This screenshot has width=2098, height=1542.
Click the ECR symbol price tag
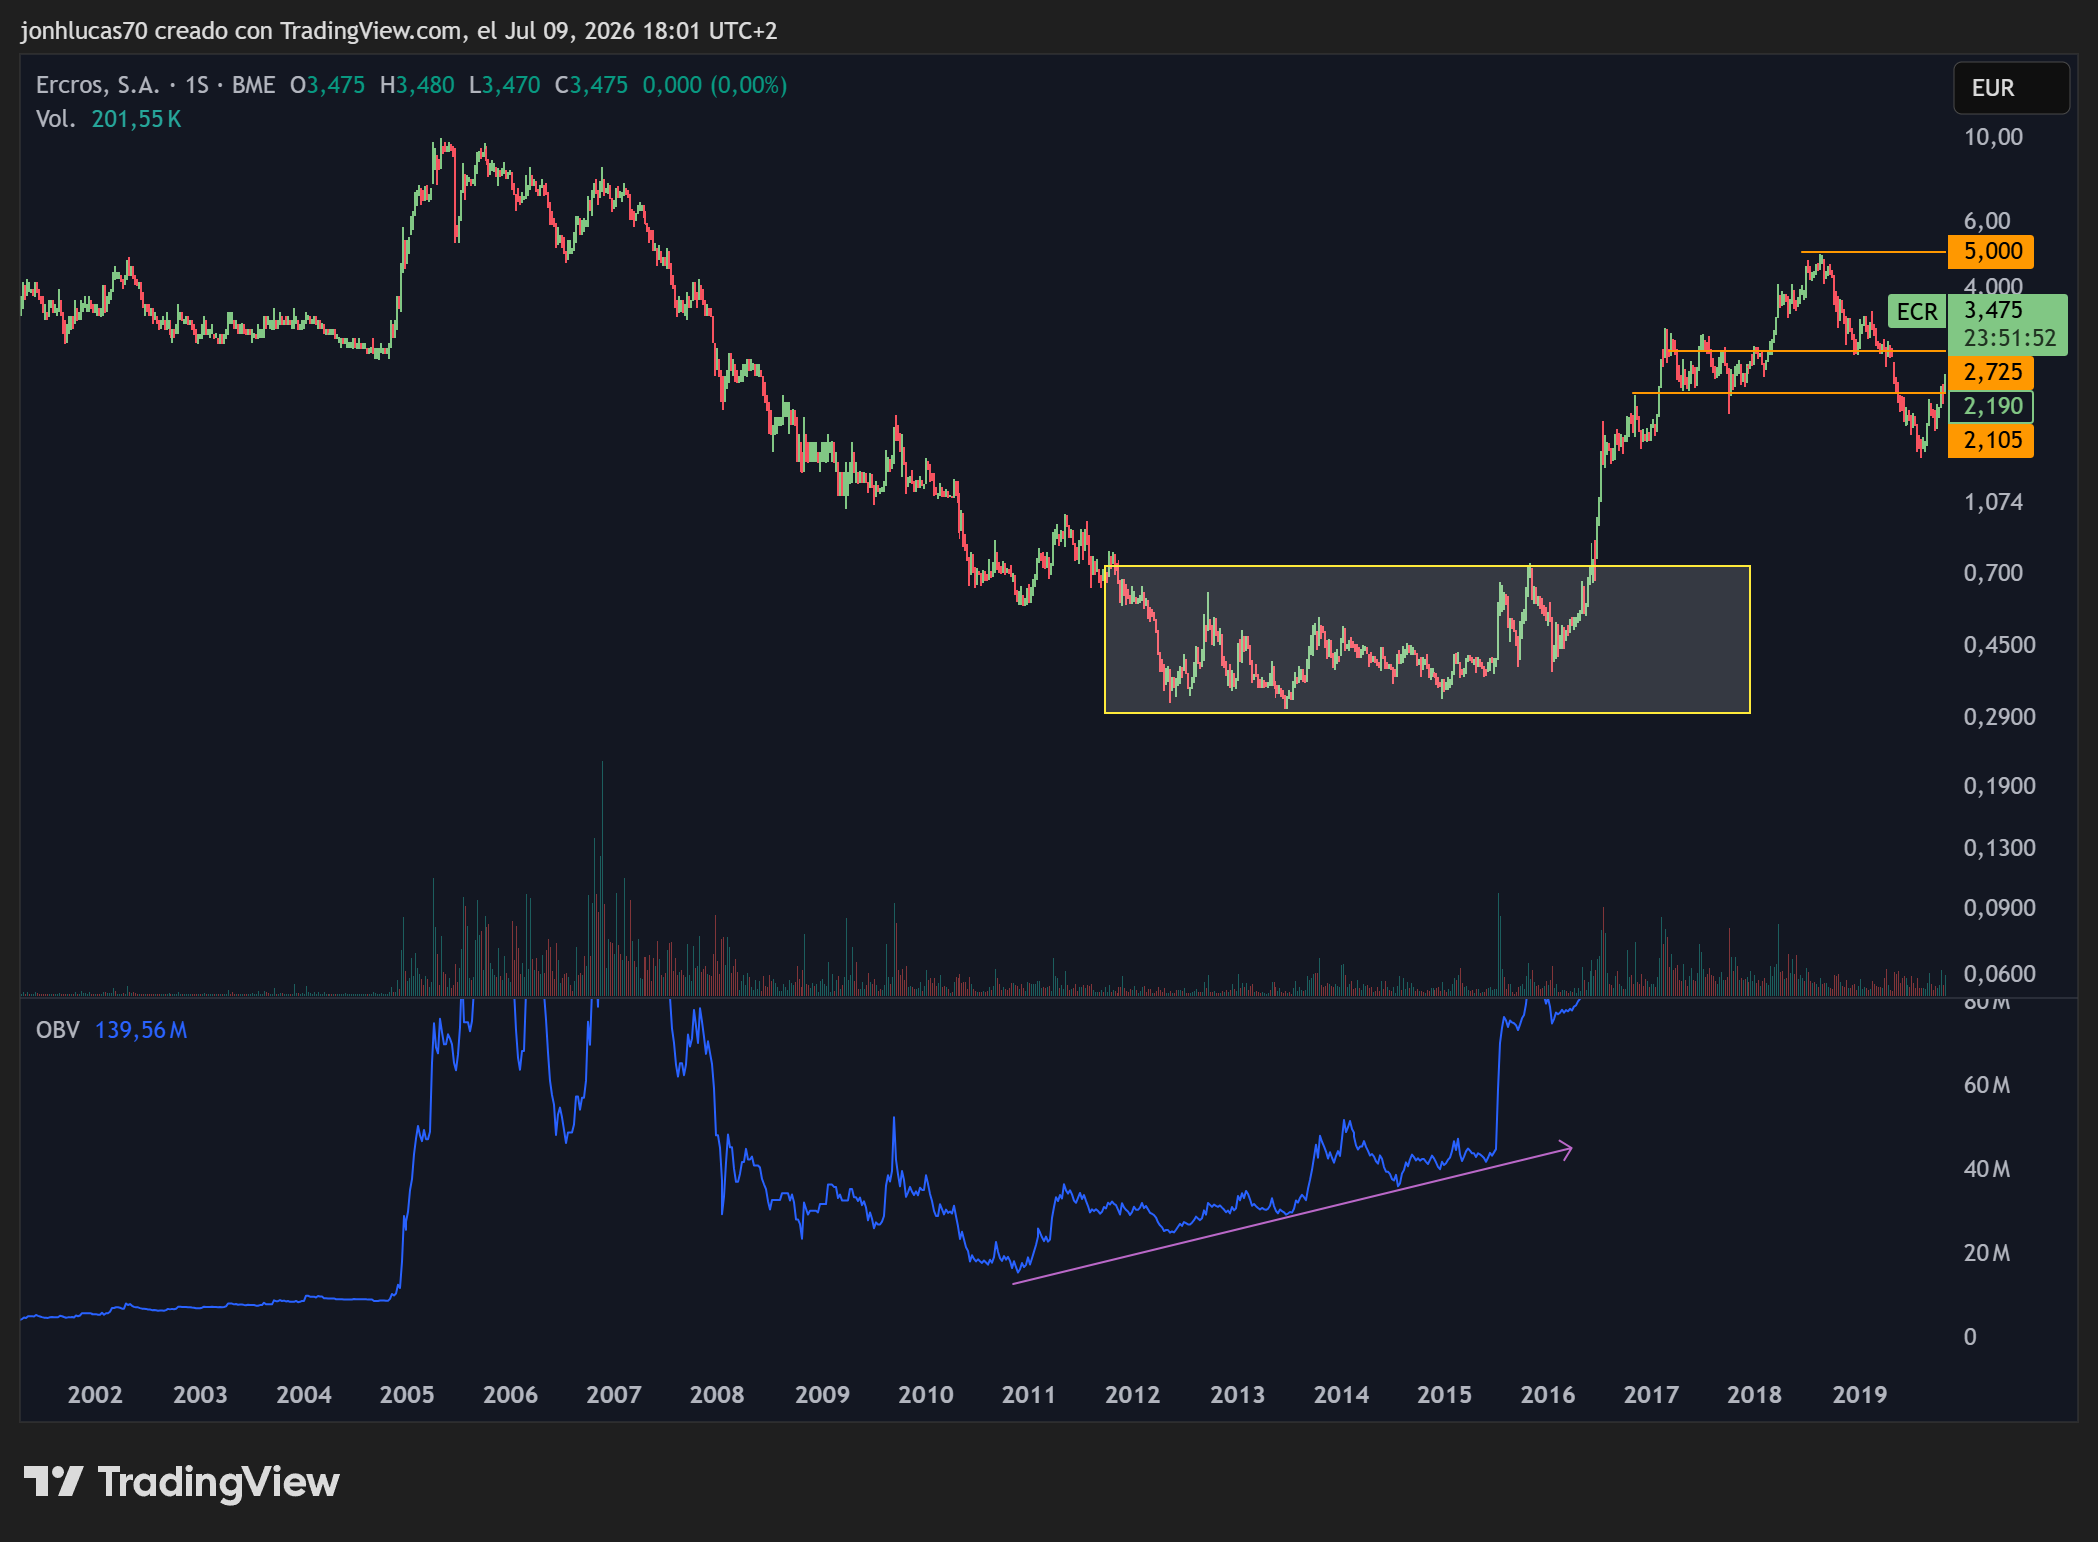point(1916,312)
